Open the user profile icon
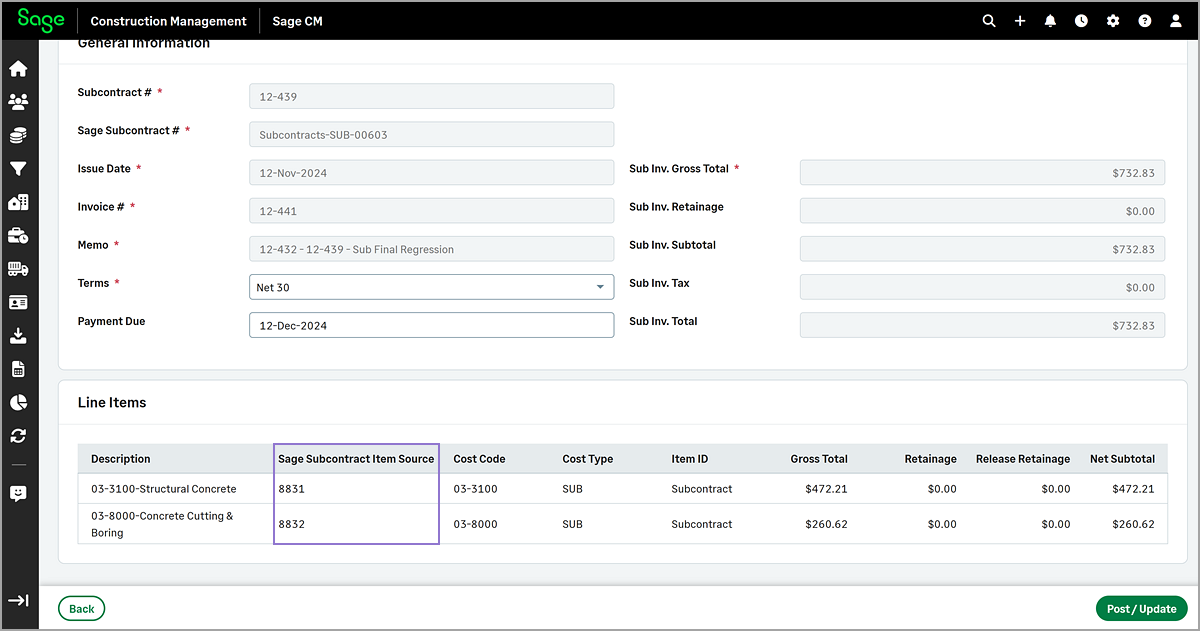This screenshot has height=631, width=1200. pyautogui.click(x=1176, y=21)
